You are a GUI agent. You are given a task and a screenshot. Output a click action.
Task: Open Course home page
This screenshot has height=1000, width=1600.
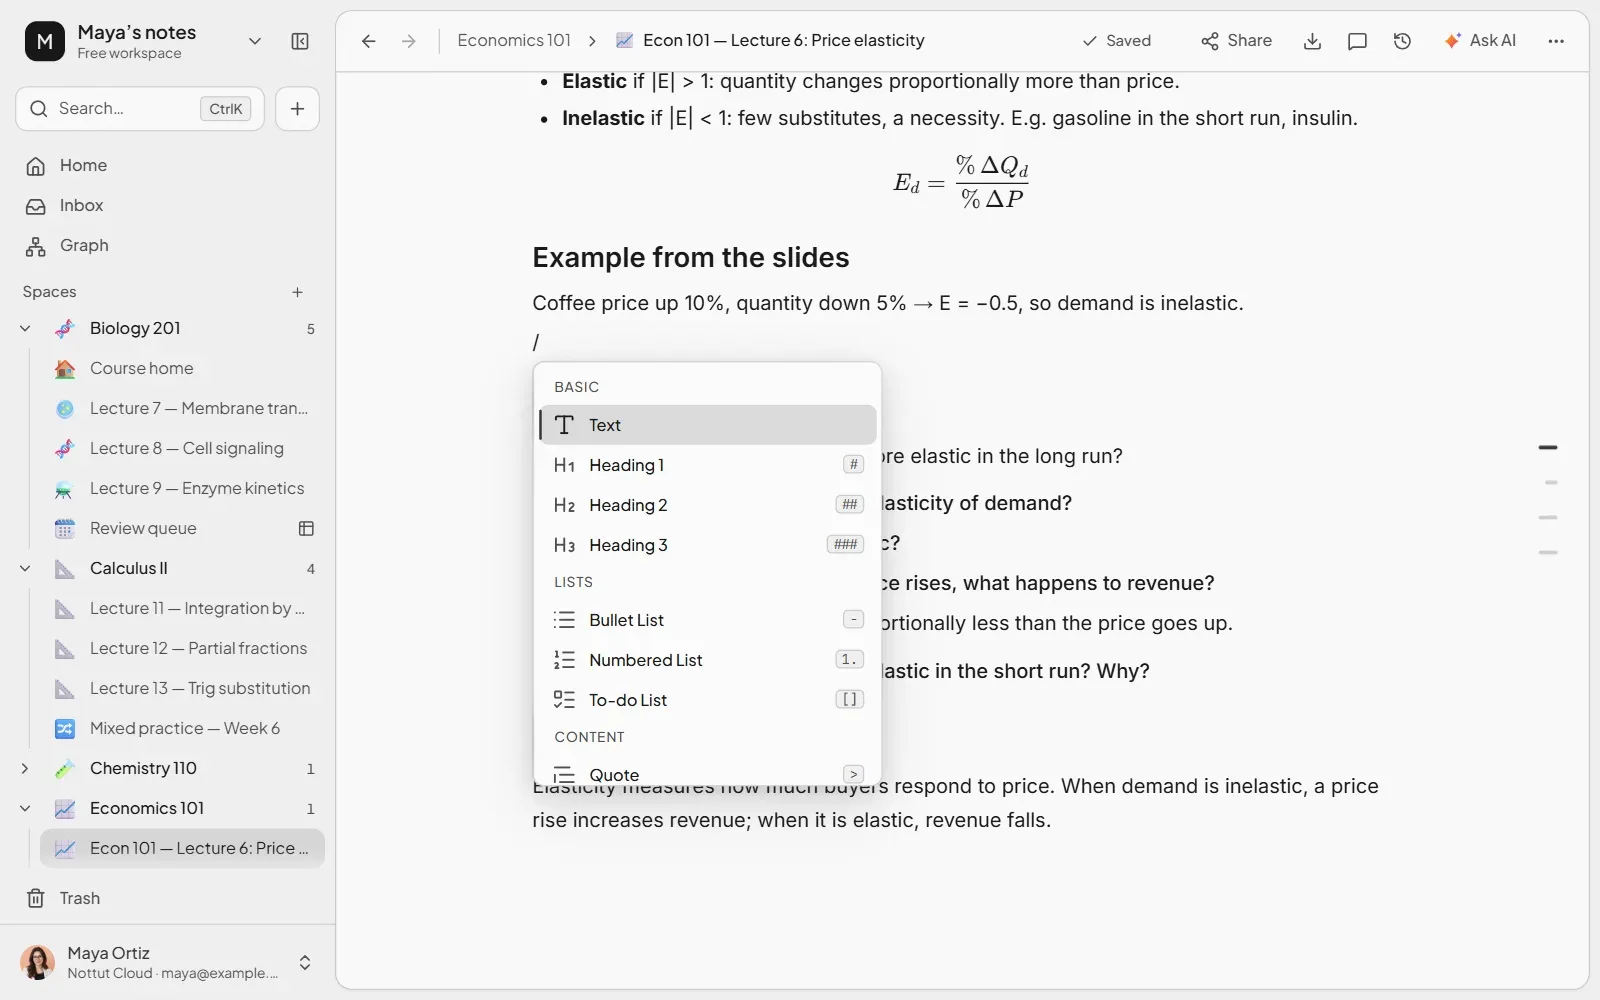182,368
